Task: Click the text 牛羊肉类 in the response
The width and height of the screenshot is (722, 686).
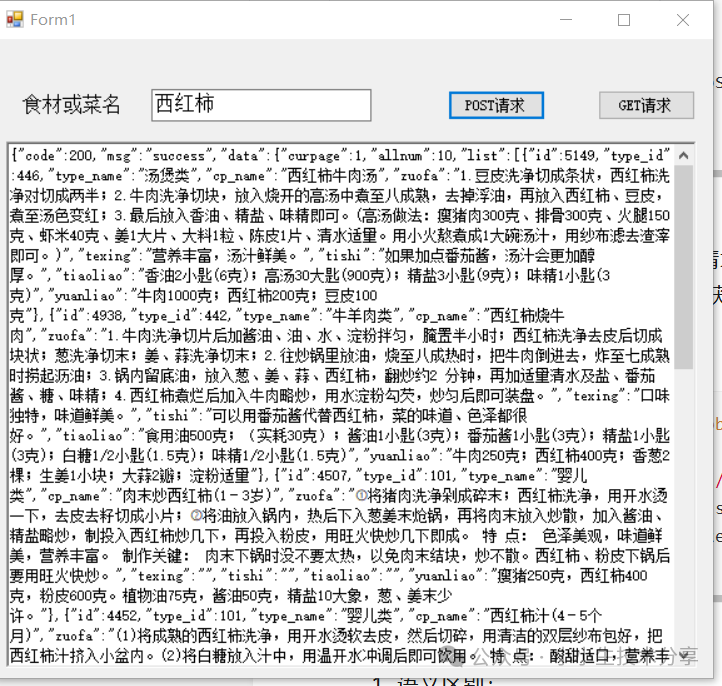Action: click(362, 316)
